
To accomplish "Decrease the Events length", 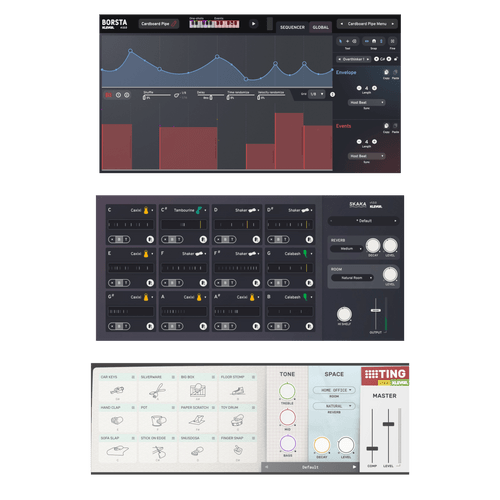I will pyautogui.click(x=359, y=142).
